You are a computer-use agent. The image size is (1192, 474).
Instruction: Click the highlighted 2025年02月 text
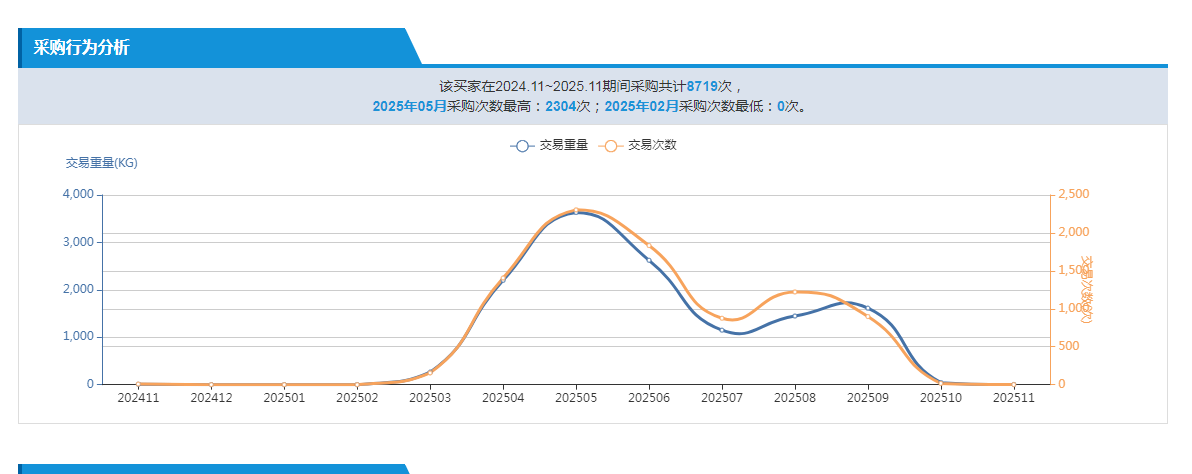pos(641,106)
